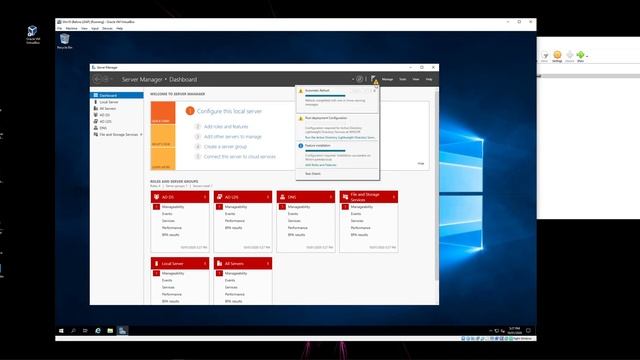Click Automatic Refresh progress bar

(x=325, y=96)
